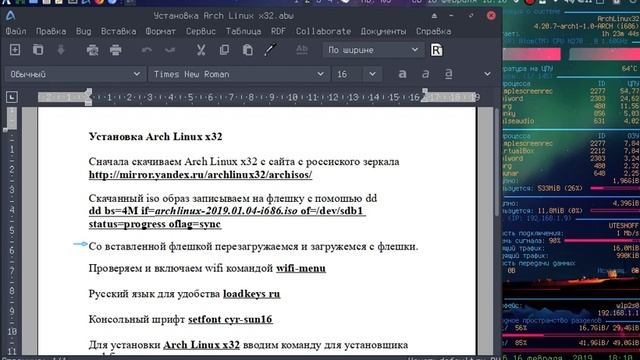Viewport: 640px width, 360px height.
Task: Open the Вид menu
Action: point(83,31)
